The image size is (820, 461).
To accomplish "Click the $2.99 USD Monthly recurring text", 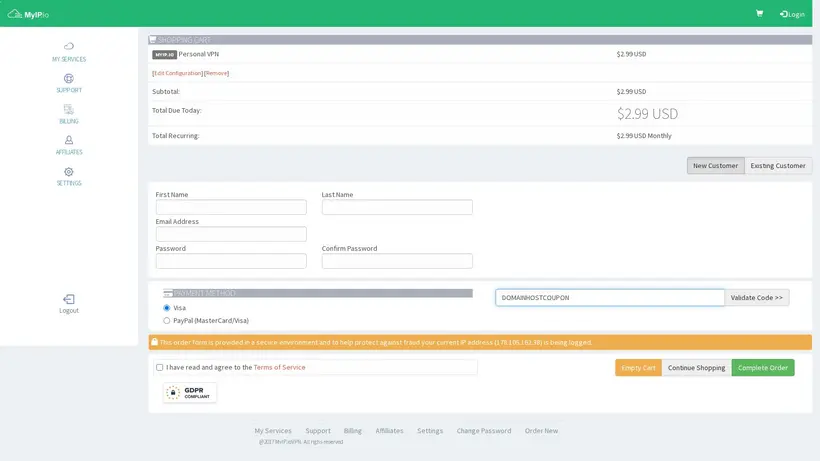I will (644, 136).
